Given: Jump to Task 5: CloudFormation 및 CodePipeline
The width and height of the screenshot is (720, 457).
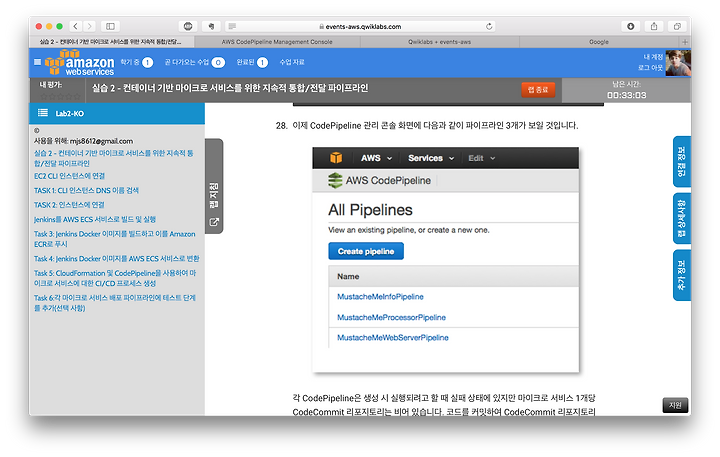Looking at the screenshot, I should coord(115,278).
